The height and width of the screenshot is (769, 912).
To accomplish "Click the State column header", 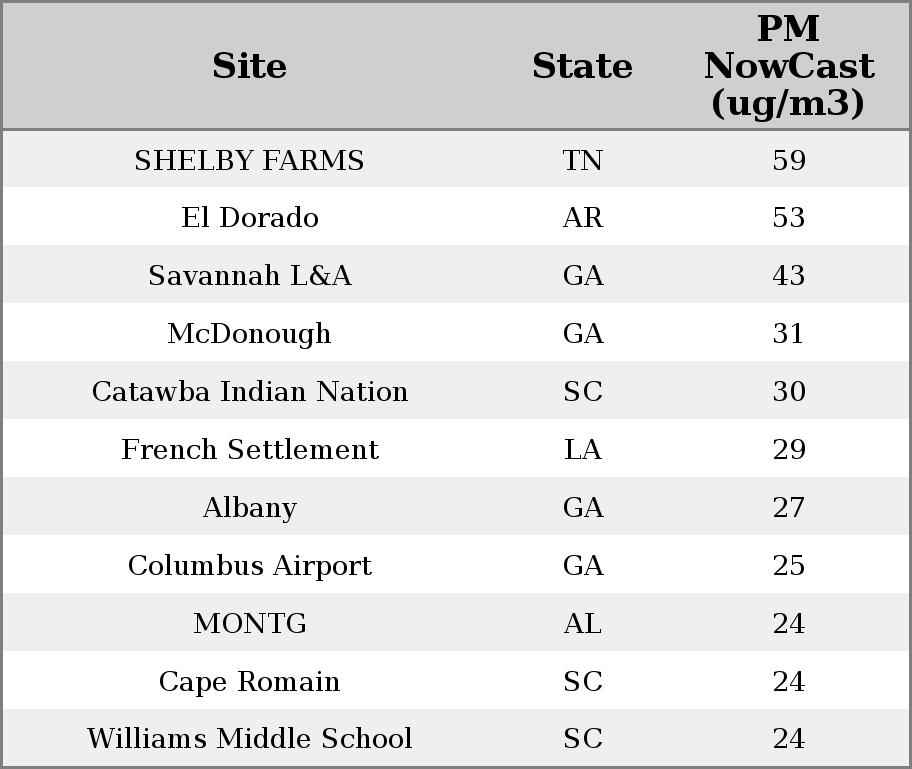I will pyautogui.click(x=582, y=66).
